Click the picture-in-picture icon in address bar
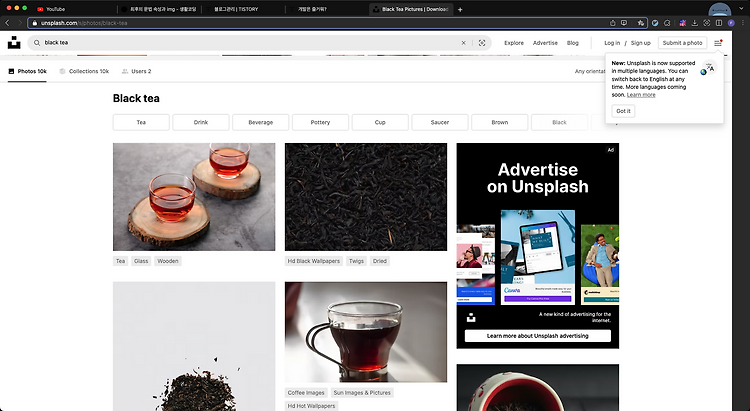750x411 pixels. (x=624, y=22)
